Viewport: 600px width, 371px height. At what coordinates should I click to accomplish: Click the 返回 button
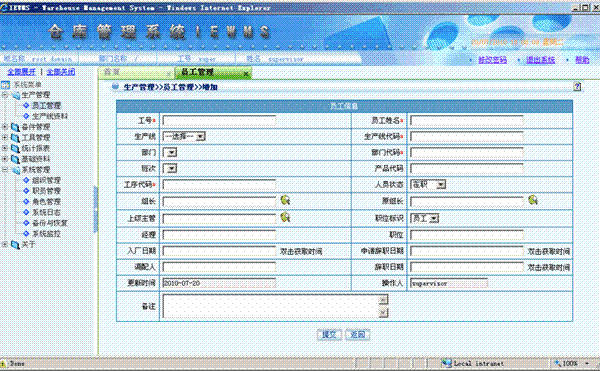[357, 335]
